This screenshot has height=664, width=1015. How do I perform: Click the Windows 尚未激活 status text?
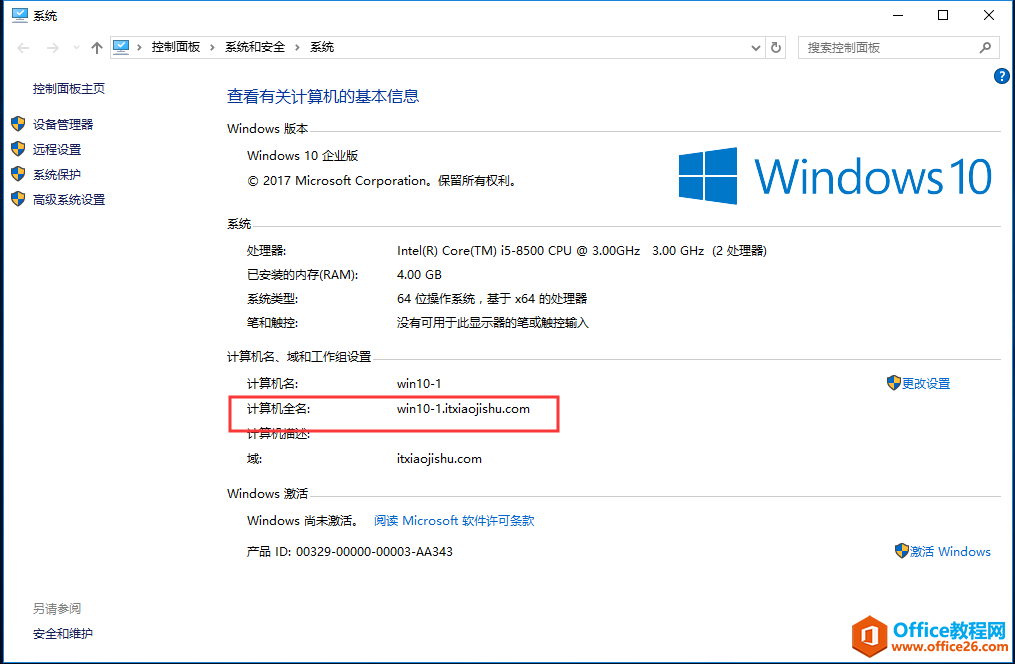[x=303, y=521]
